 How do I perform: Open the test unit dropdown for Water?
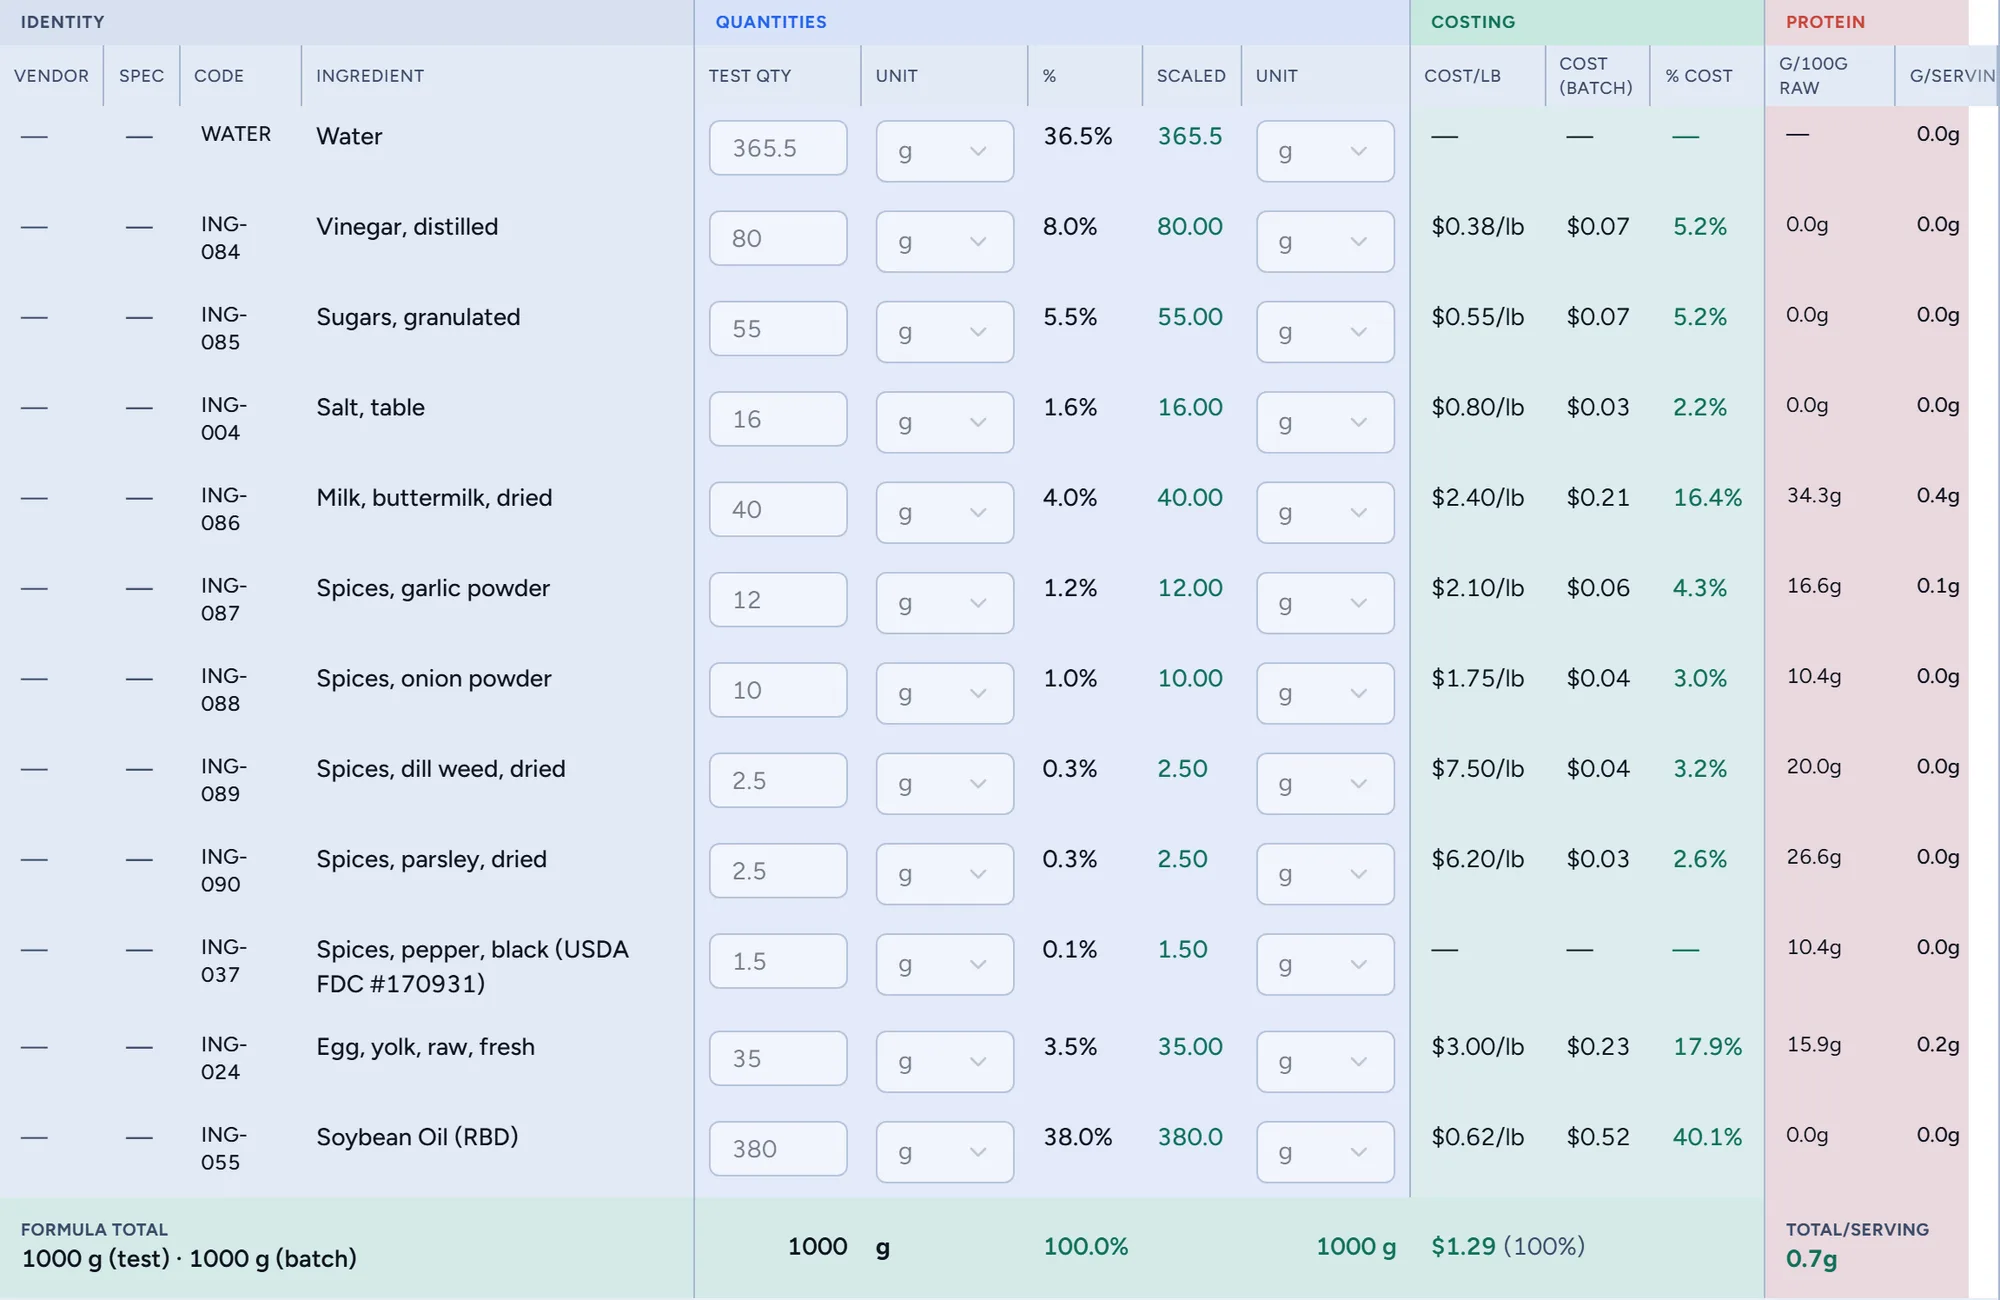coord(944,151)
